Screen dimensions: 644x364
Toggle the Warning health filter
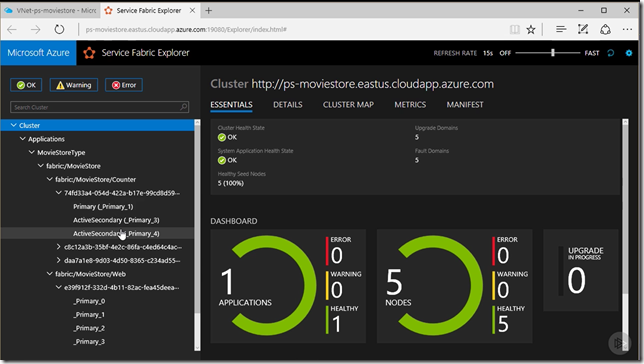pyautogui.click(x=74, y=85)
